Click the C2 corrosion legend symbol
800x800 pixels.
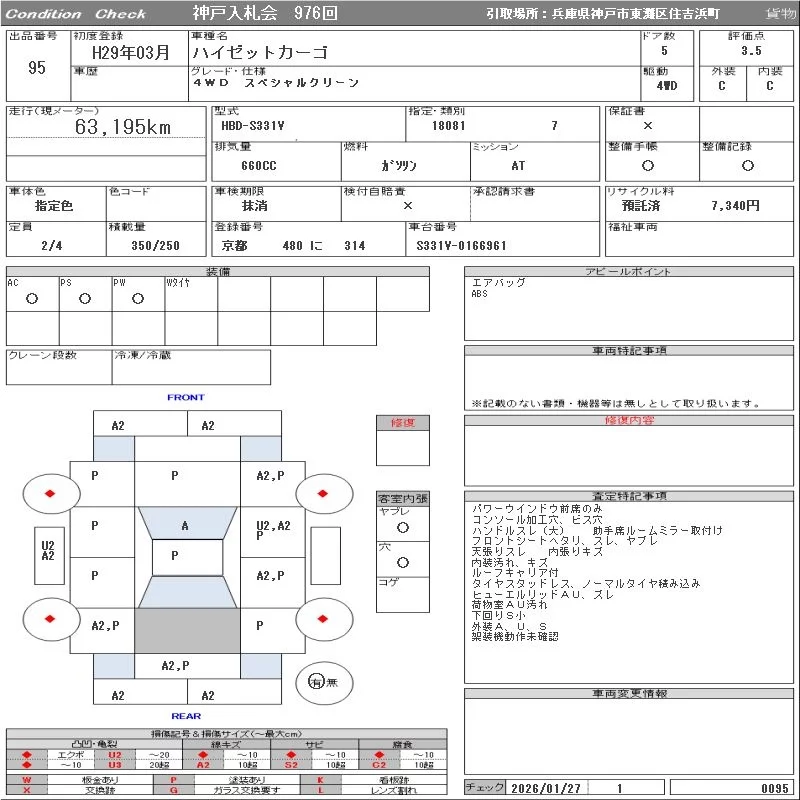coord(379,765)
